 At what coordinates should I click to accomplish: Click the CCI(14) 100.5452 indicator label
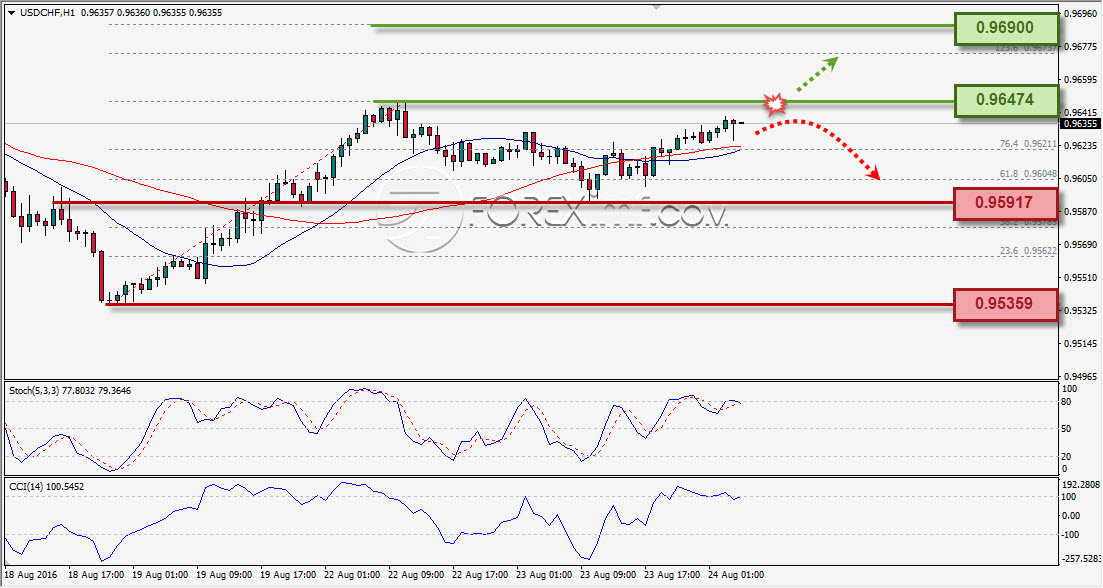click(46, 487)
